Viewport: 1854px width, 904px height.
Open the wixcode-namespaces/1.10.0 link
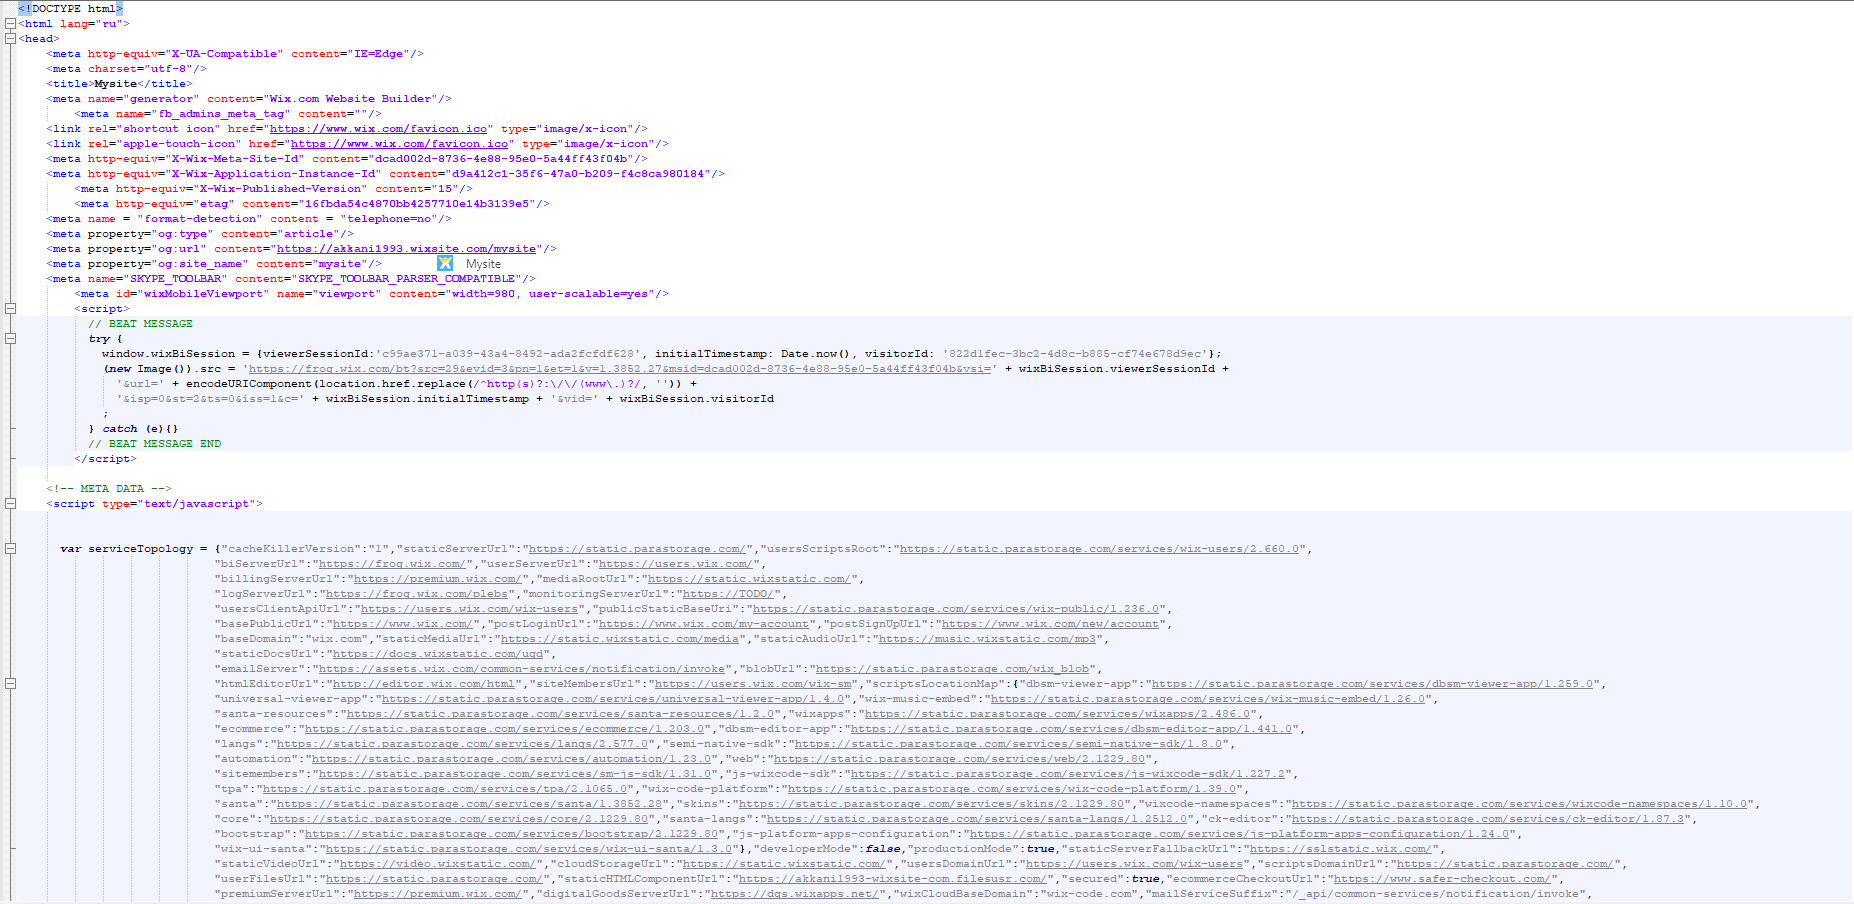1517,804
